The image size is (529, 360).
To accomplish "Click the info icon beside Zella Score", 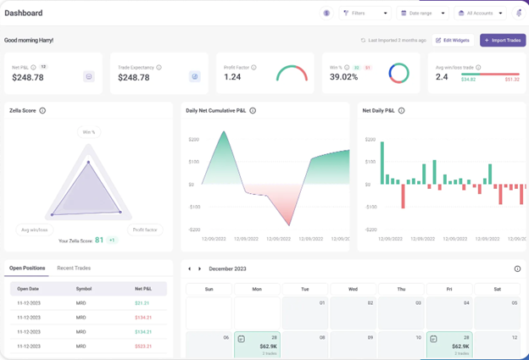I will coord(43,110).
